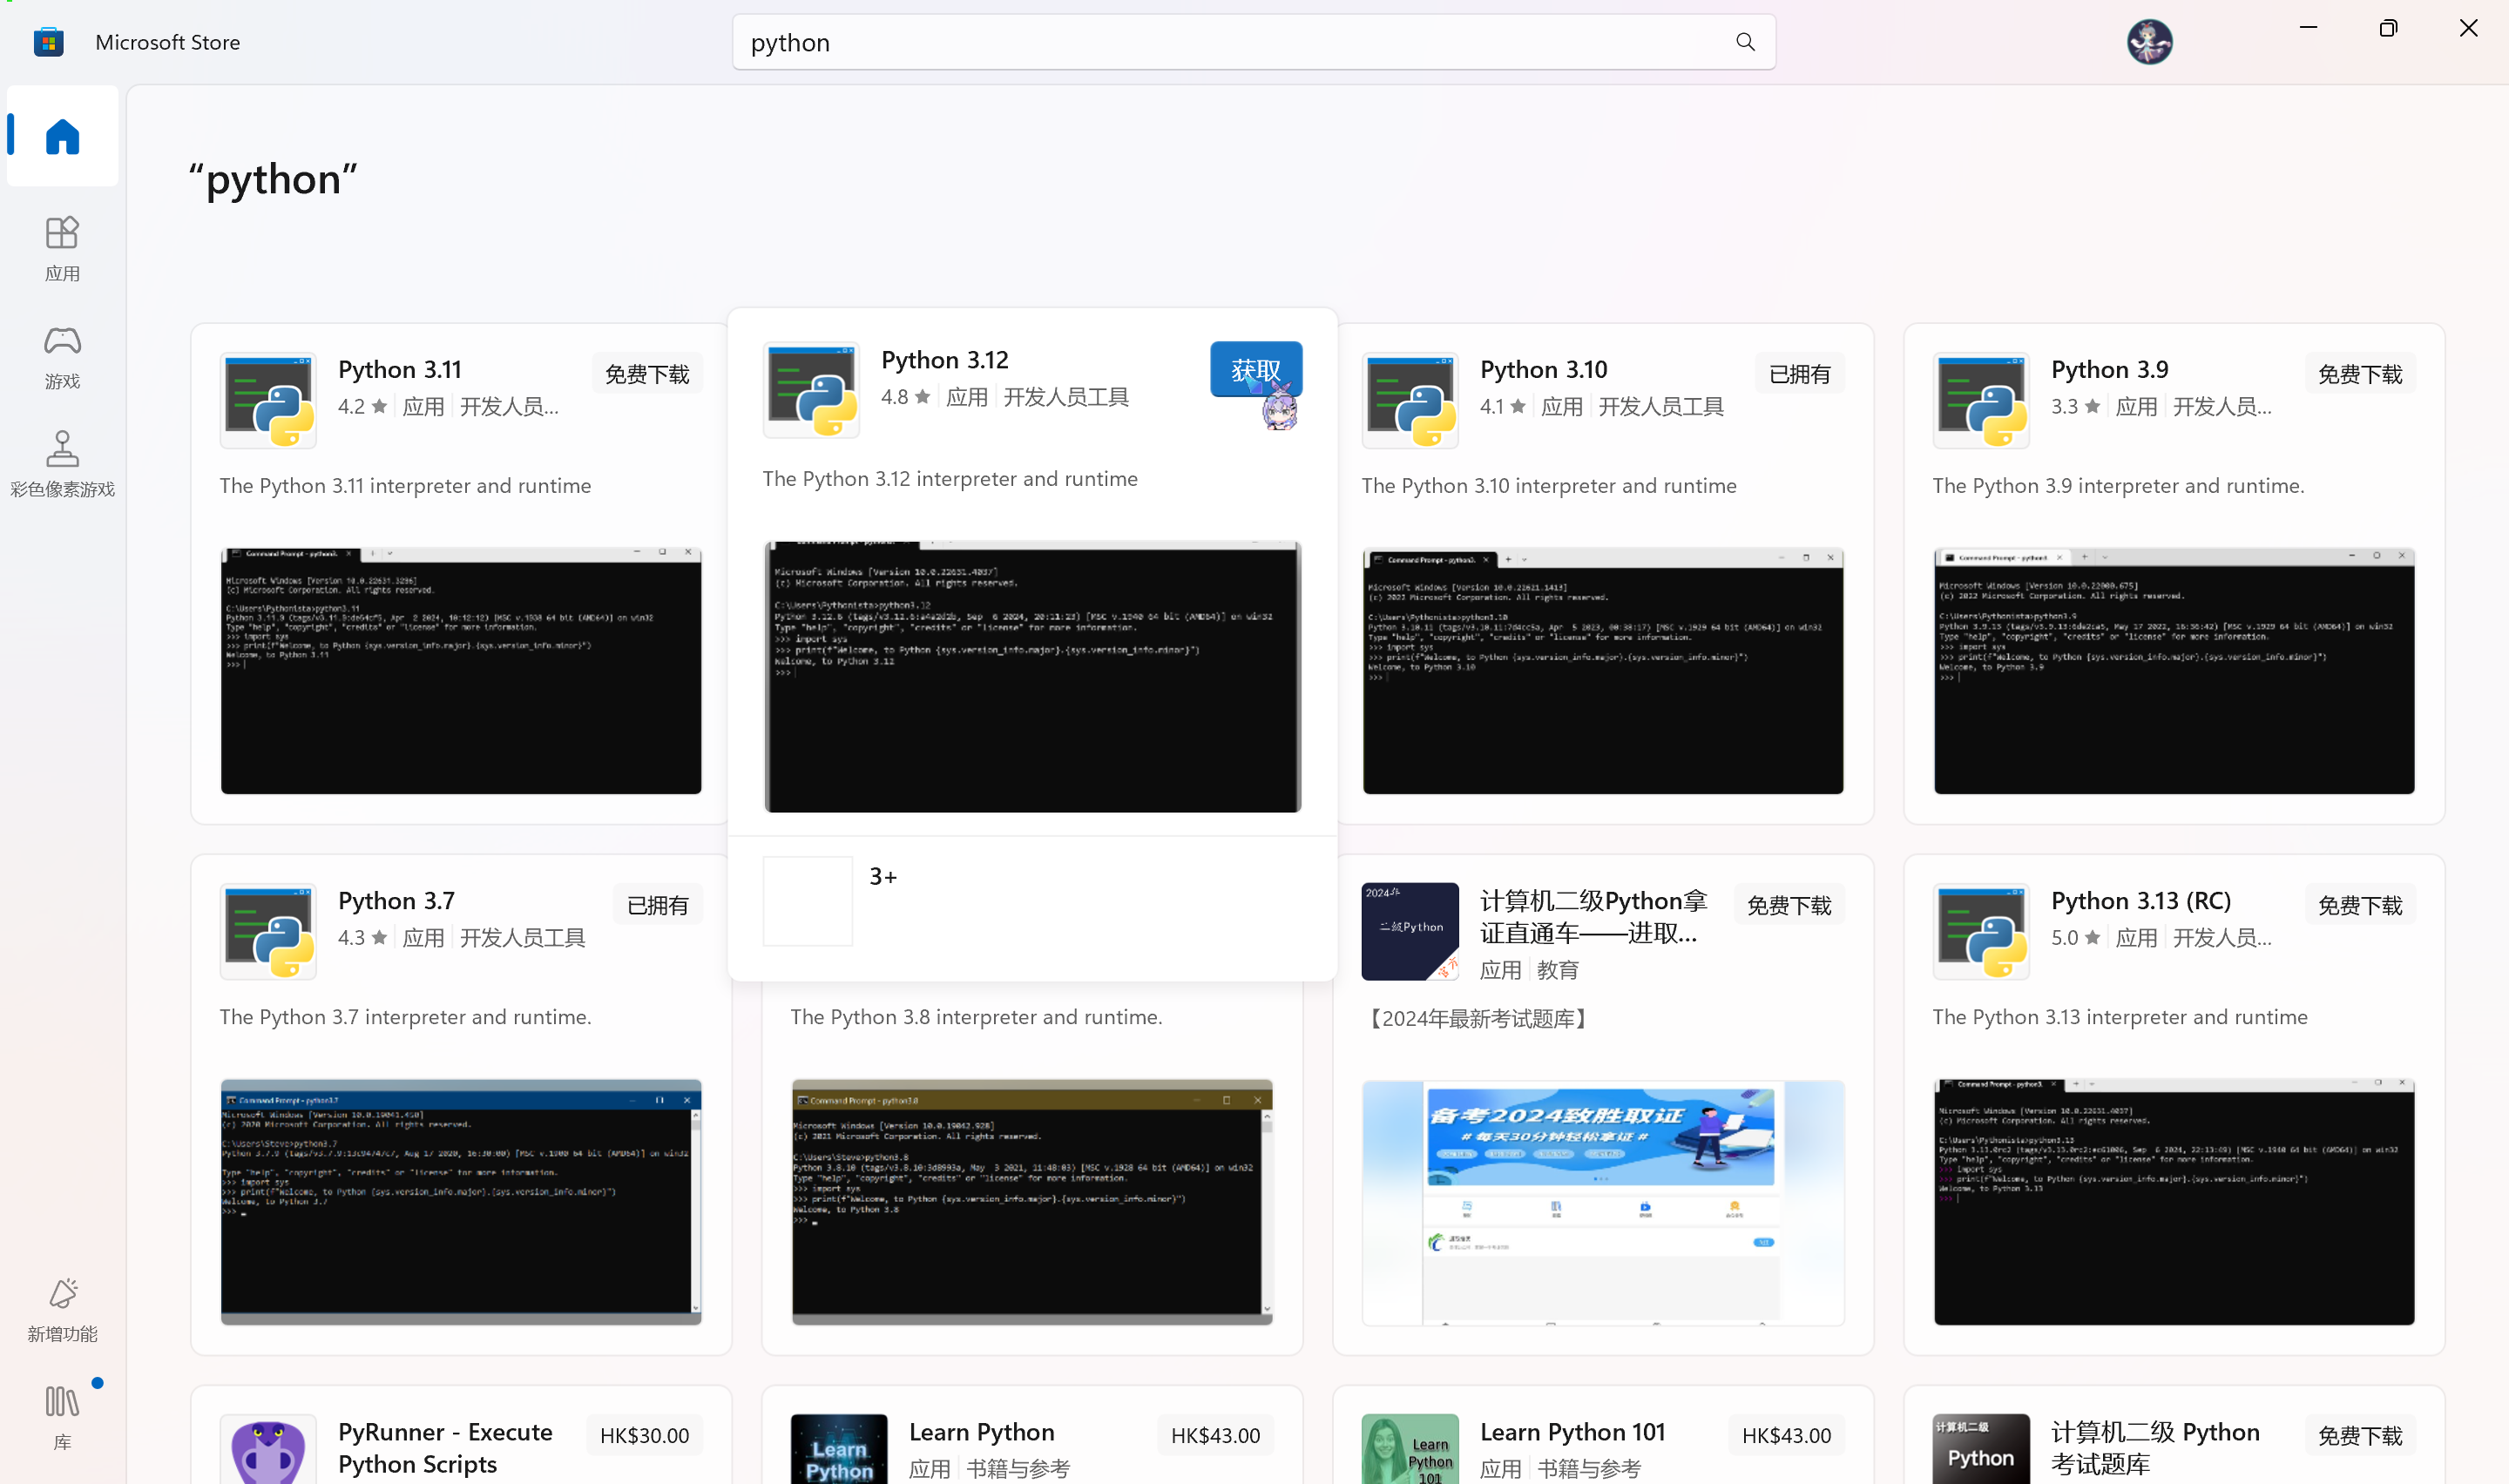Click inside the python search box

(1200, 41)
